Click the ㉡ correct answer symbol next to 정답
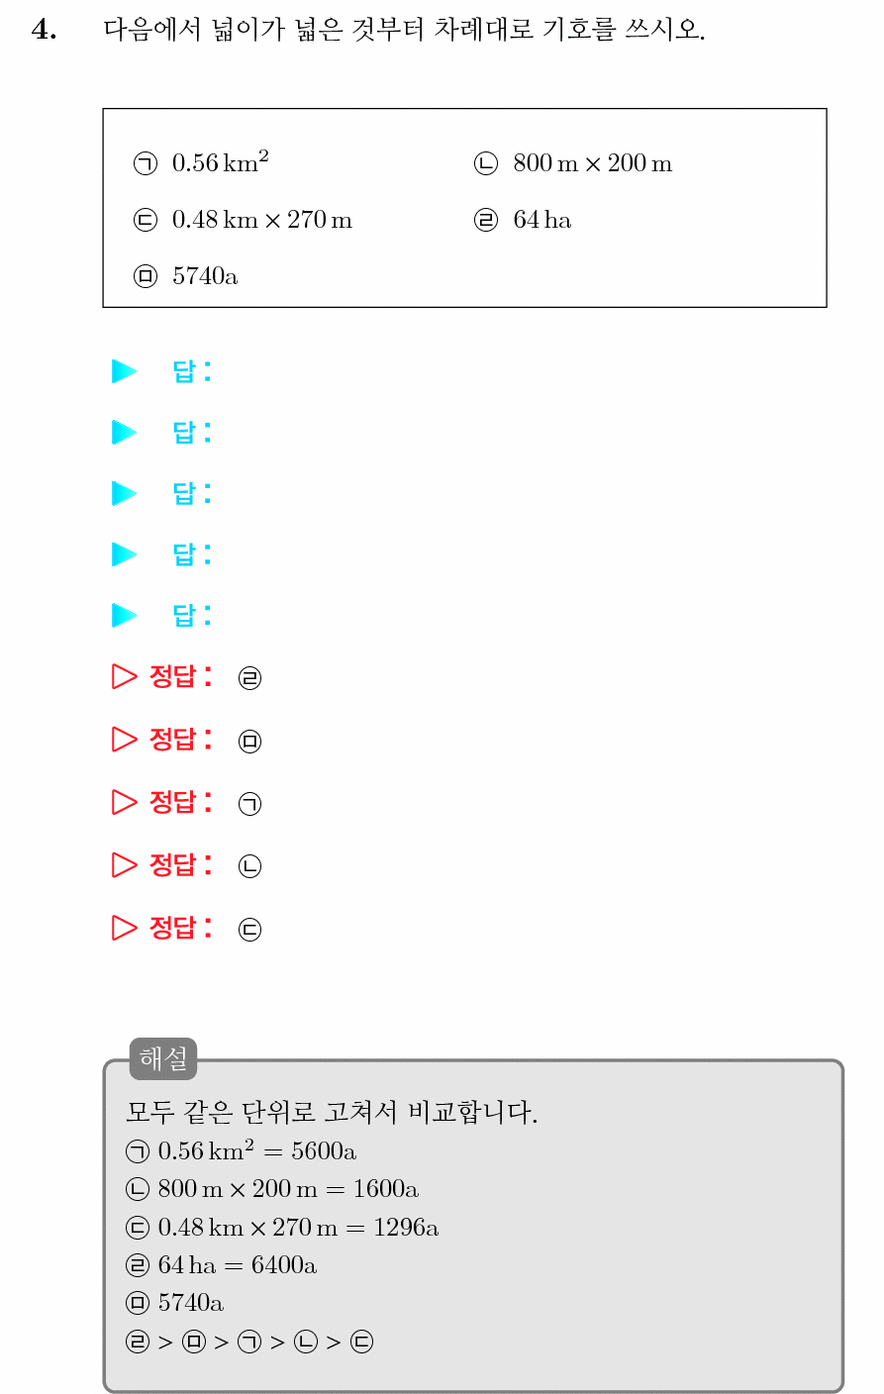 250,866
